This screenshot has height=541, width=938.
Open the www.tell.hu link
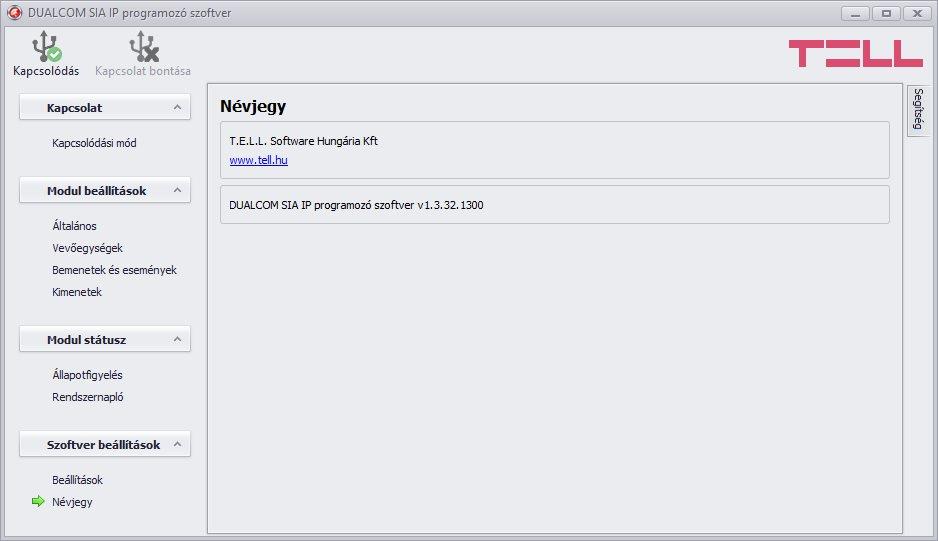tap(258, 160)
